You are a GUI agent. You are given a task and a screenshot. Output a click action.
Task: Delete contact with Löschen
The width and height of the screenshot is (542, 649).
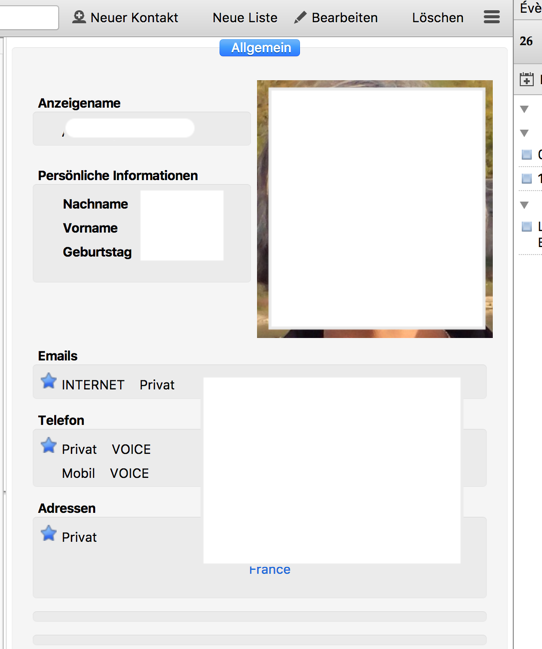click(x=438, y=18)
